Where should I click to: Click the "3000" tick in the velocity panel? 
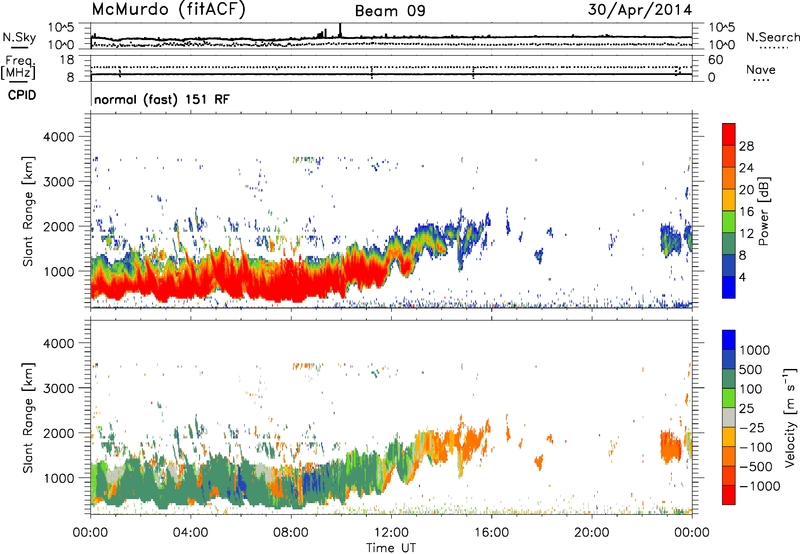click(x=59, y=388)
